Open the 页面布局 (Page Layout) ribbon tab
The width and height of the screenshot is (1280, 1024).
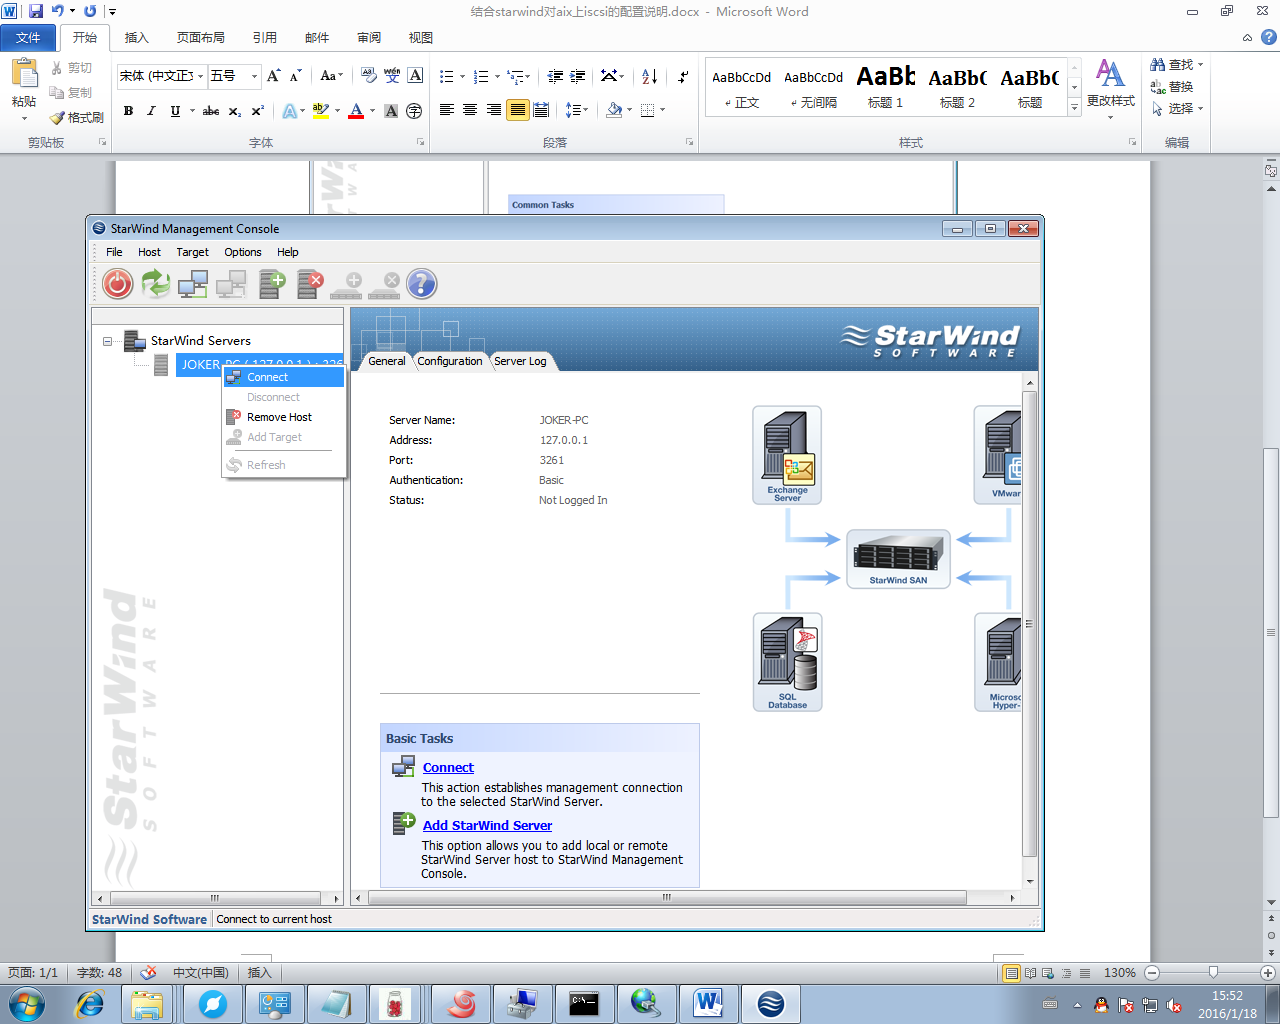click(201, 38)
